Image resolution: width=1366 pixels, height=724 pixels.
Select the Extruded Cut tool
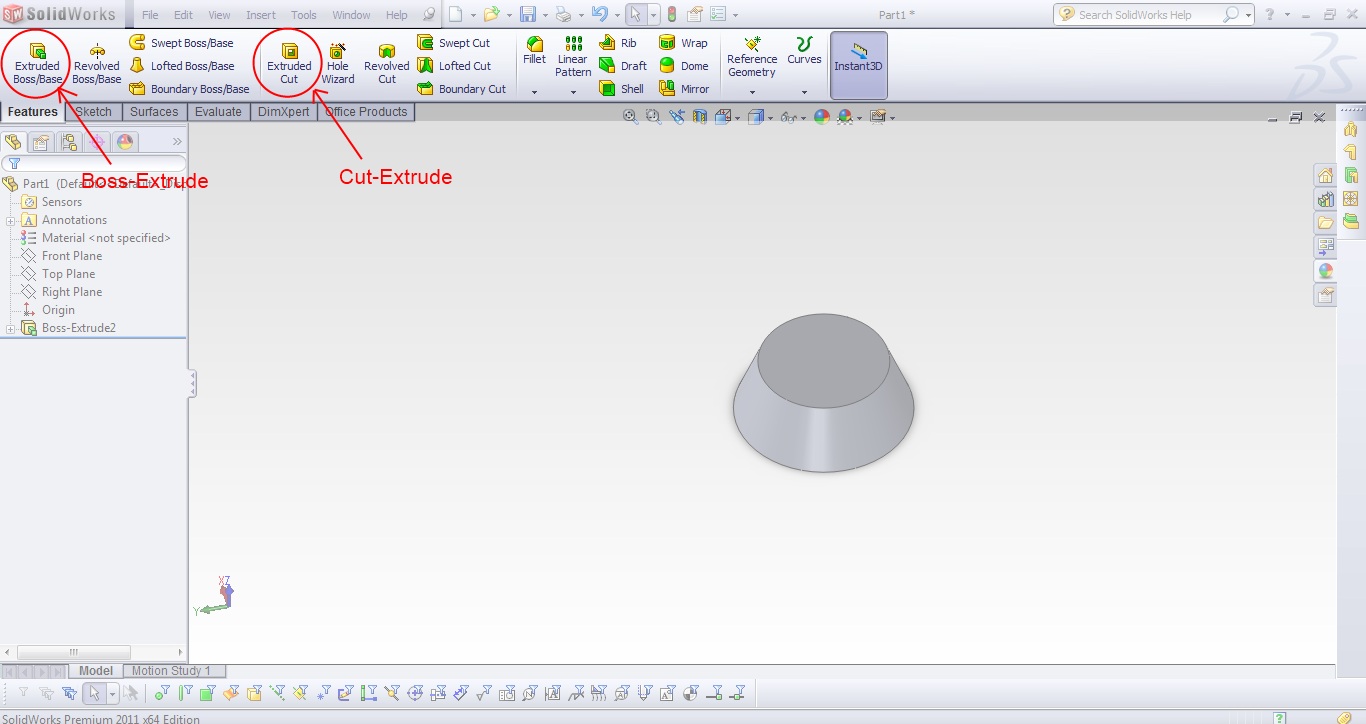[288, 62]
